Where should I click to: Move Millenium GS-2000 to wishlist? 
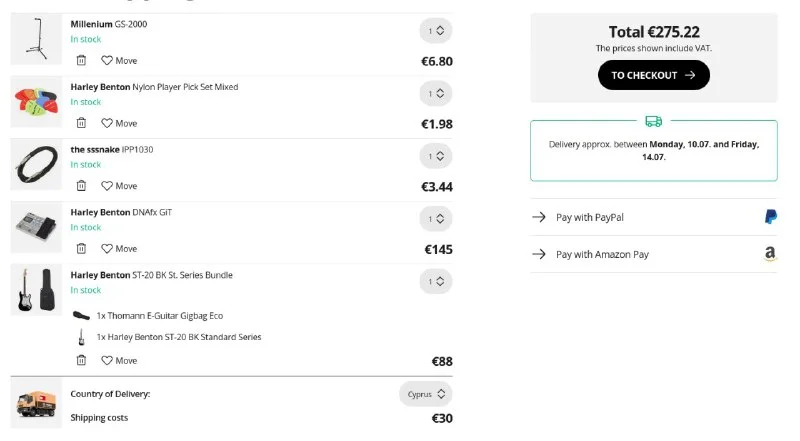tap(119, 61)
